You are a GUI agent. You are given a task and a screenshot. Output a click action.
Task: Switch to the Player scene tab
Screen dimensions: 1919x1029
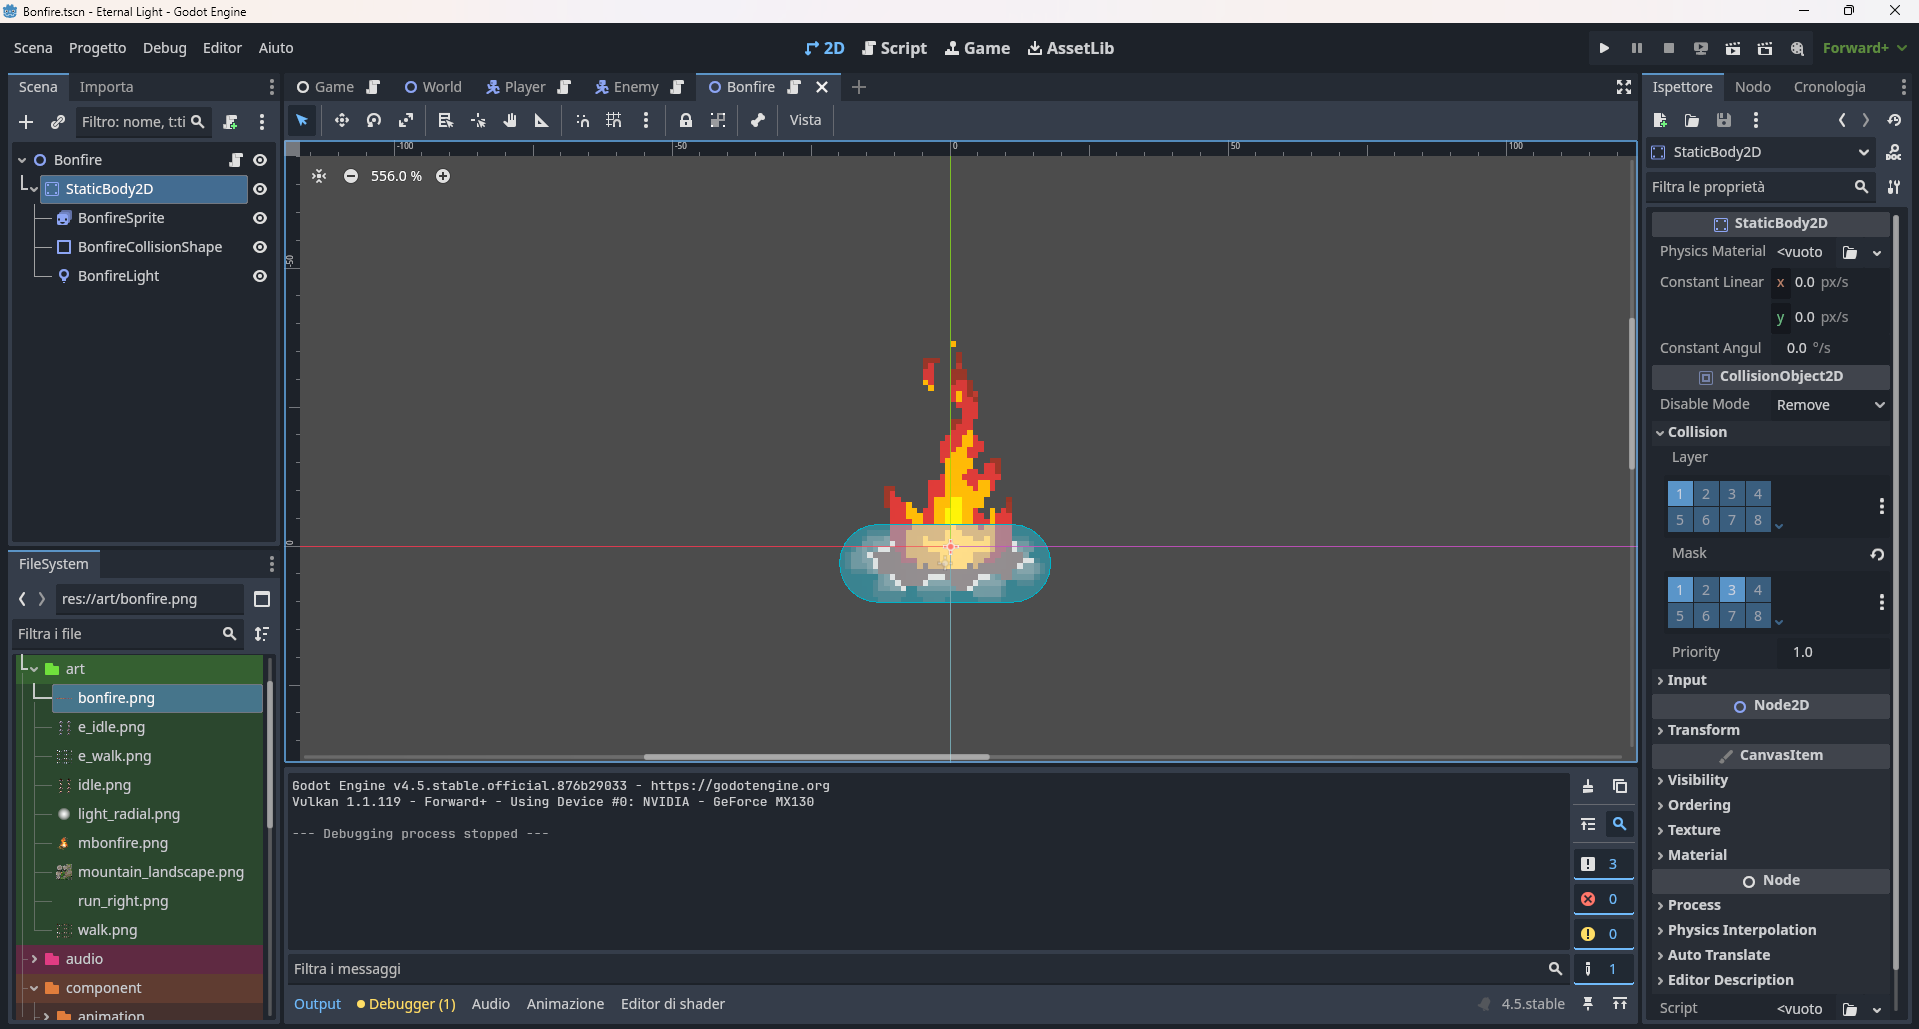click(x=527, y=87)
